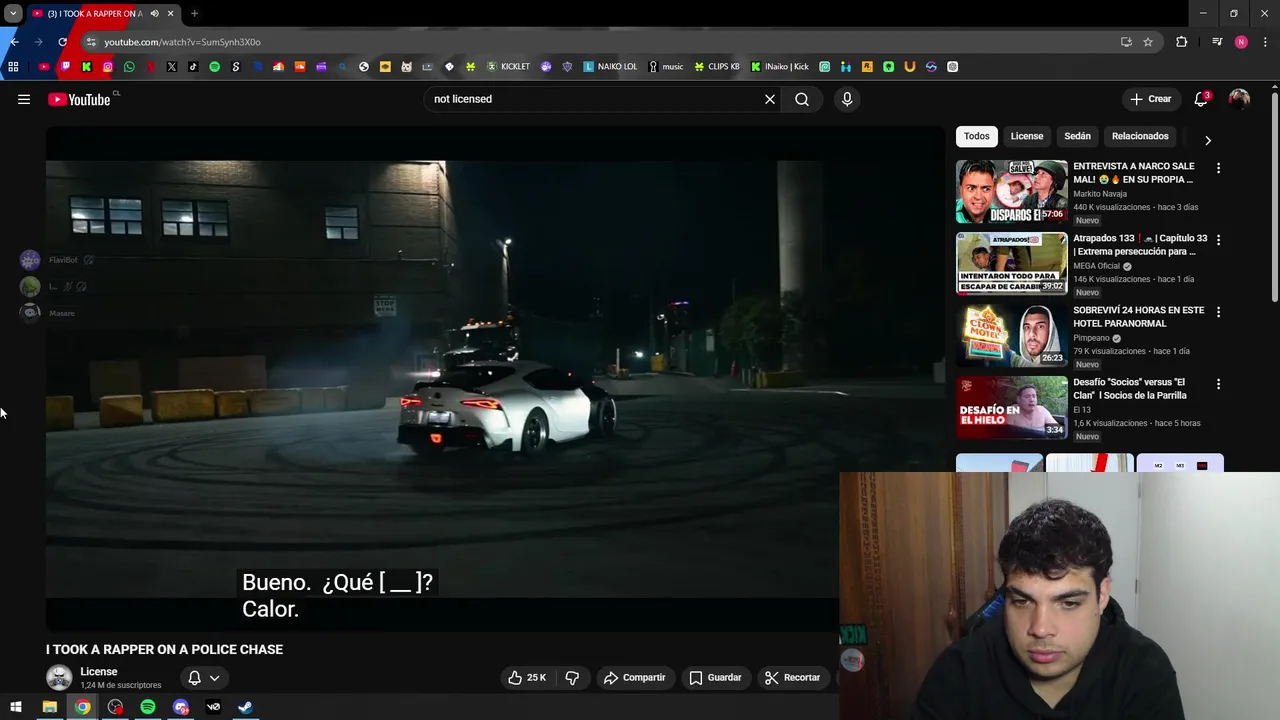The width and height of the screenshot is (1280, 720).
Task: Open the tab search dropdown arrow
Action: pyautogui.click(x=13, y=13)
